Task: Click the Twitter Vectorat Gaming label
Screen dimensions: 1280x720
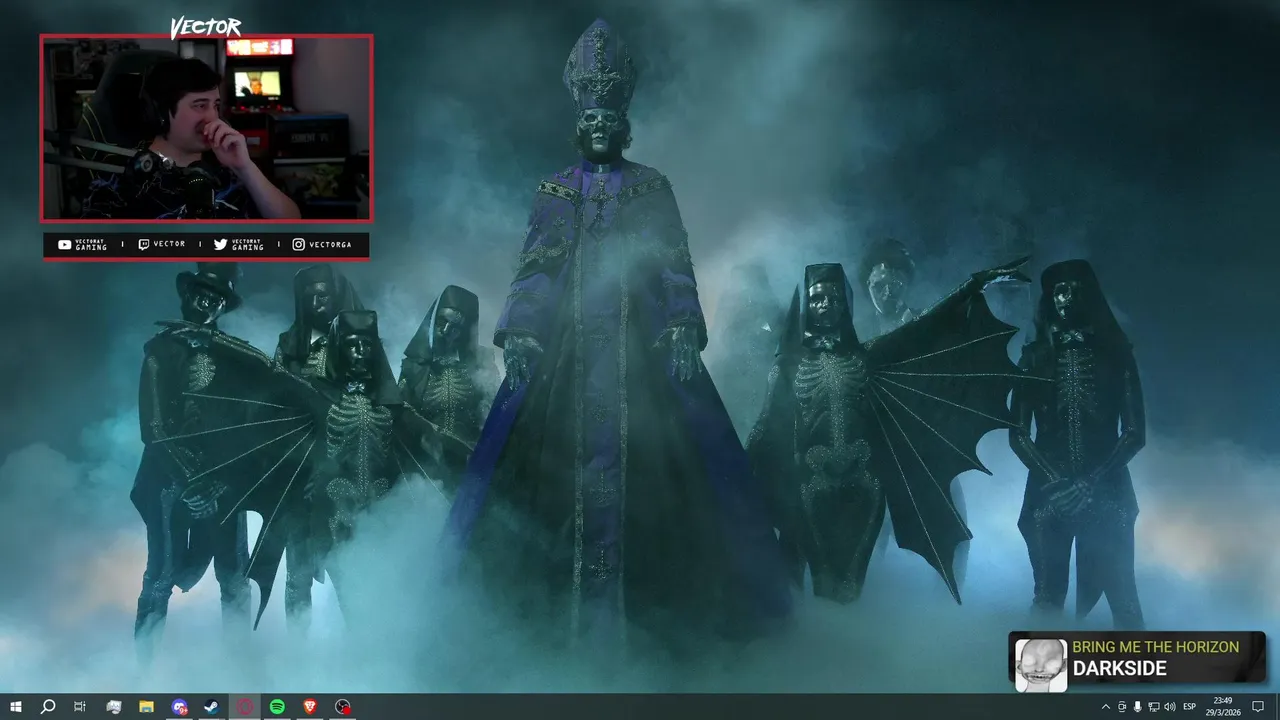Action: point(239,244)
